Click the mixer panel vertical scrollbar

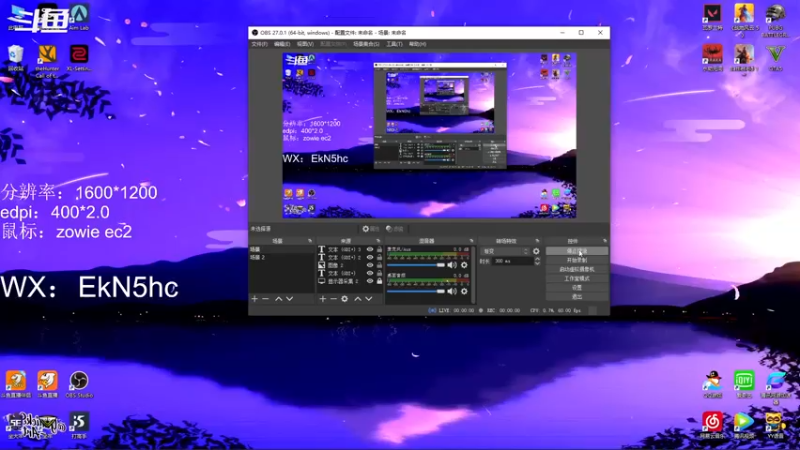point(474,274)
